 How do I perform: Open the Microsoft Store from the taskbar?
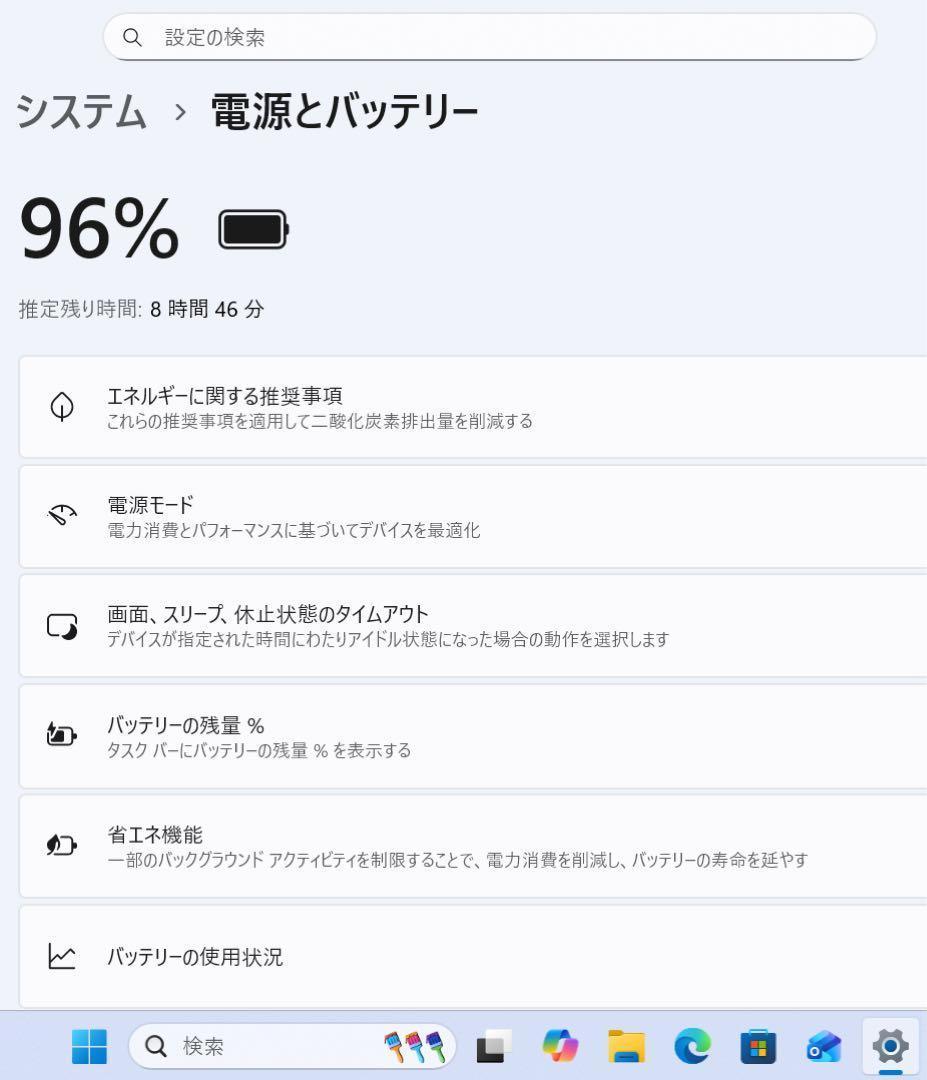tap(757, 1046)
